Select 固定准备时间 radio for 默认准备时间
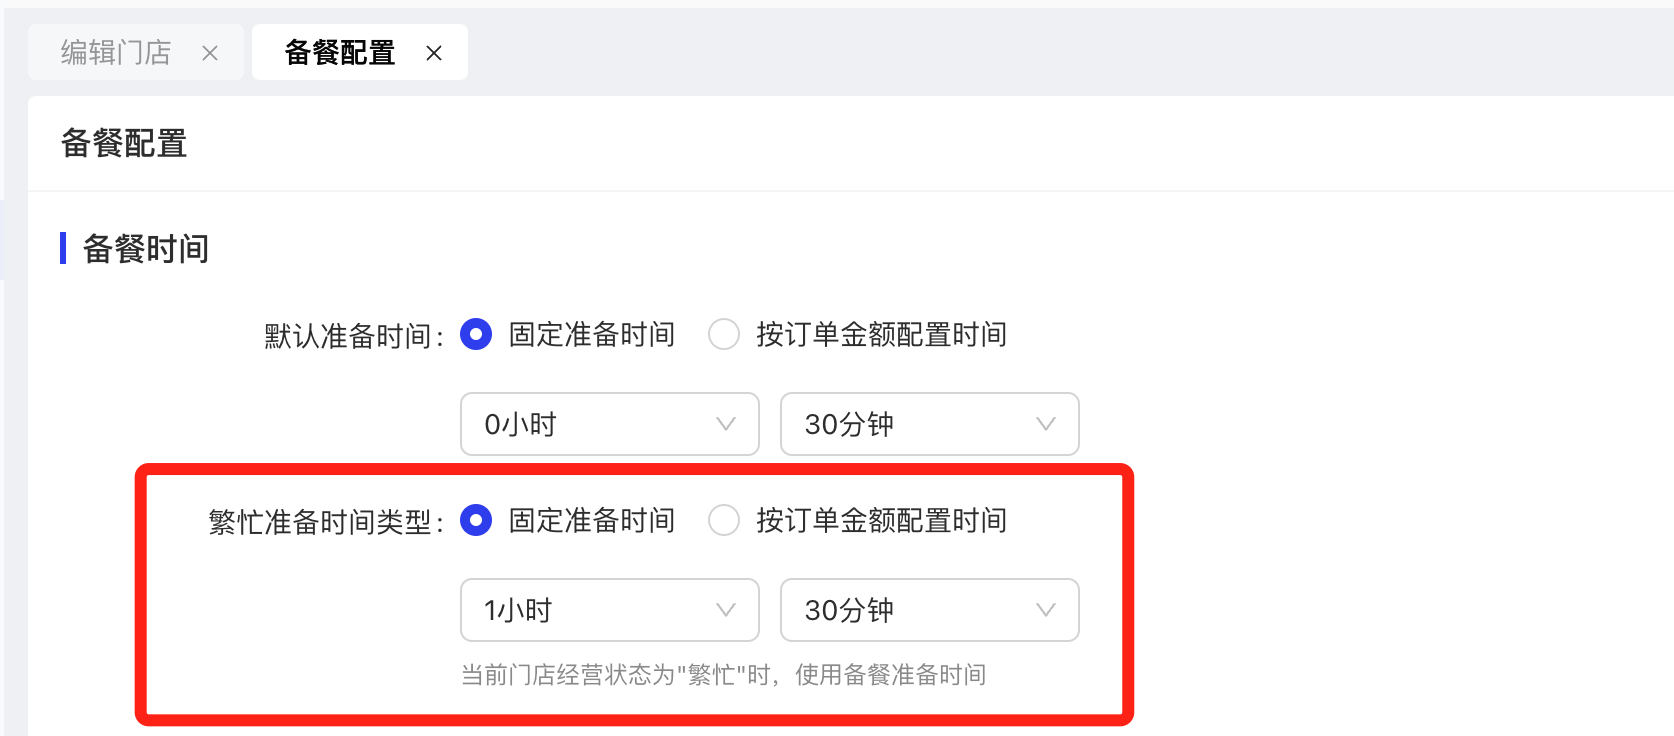 tap(476, 334)
